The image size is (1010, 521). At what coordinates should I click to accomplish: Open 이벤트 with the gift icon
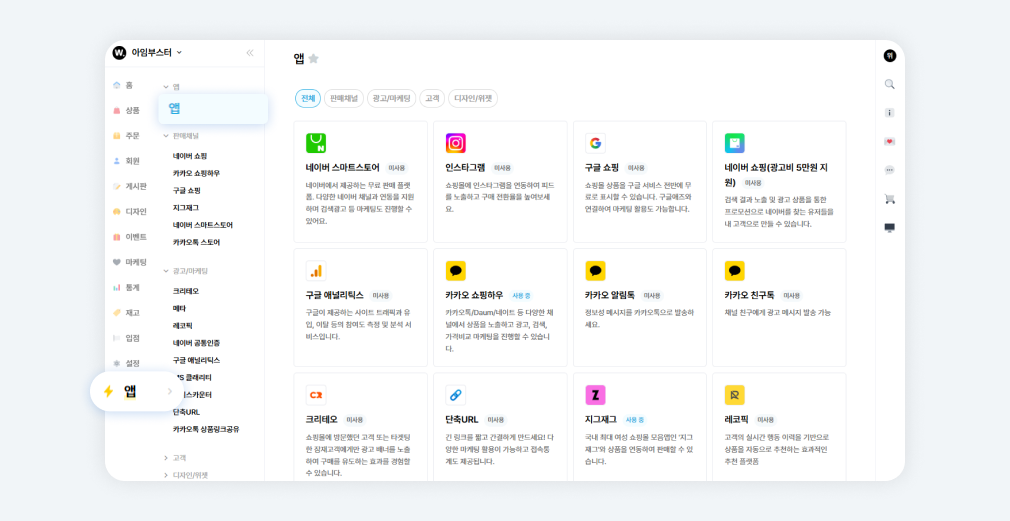pyautogui.click(x=129, y=236)
